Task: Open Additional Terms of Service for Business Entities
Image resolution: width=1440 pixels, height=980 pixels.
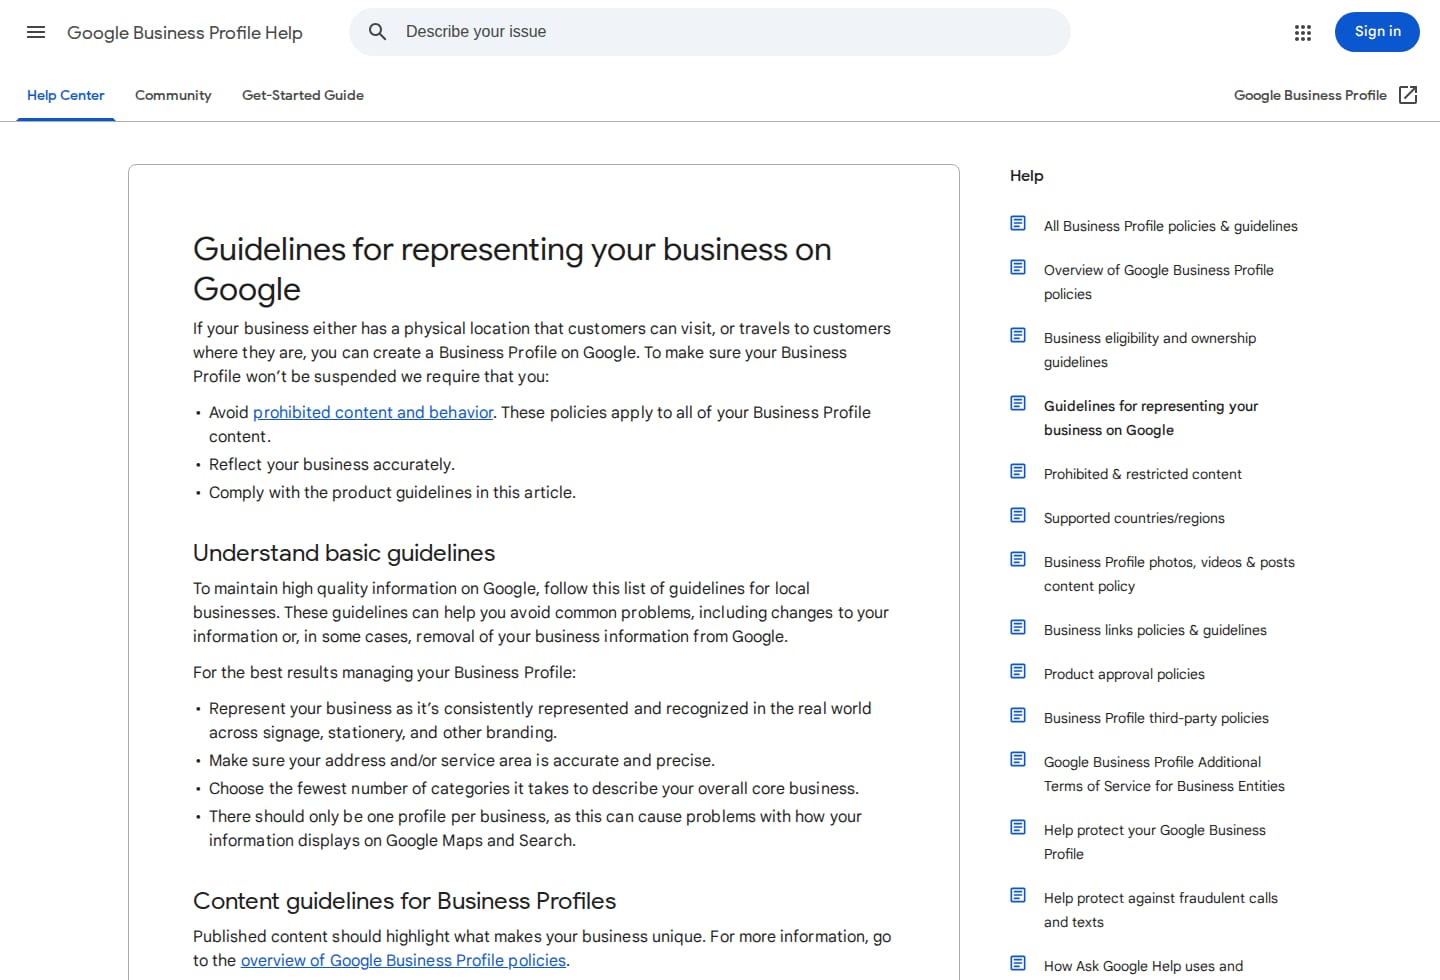Action: click(x=1164, y=774)
